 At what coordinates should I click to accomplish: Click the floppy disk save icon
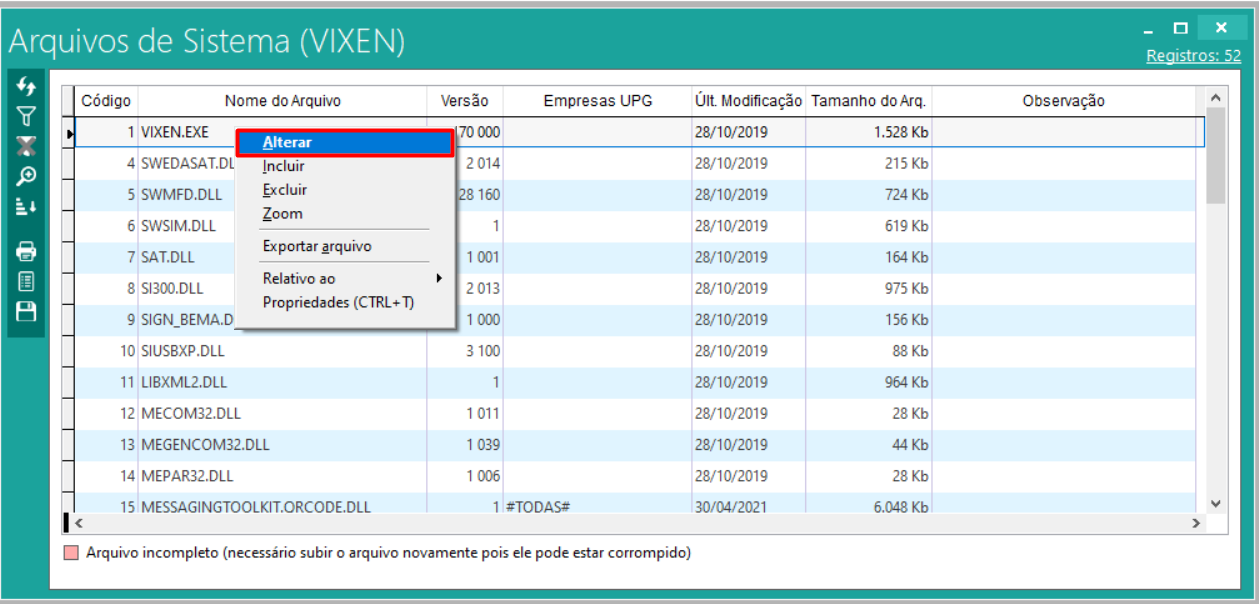pyautogui.click(x=26, y=311)
